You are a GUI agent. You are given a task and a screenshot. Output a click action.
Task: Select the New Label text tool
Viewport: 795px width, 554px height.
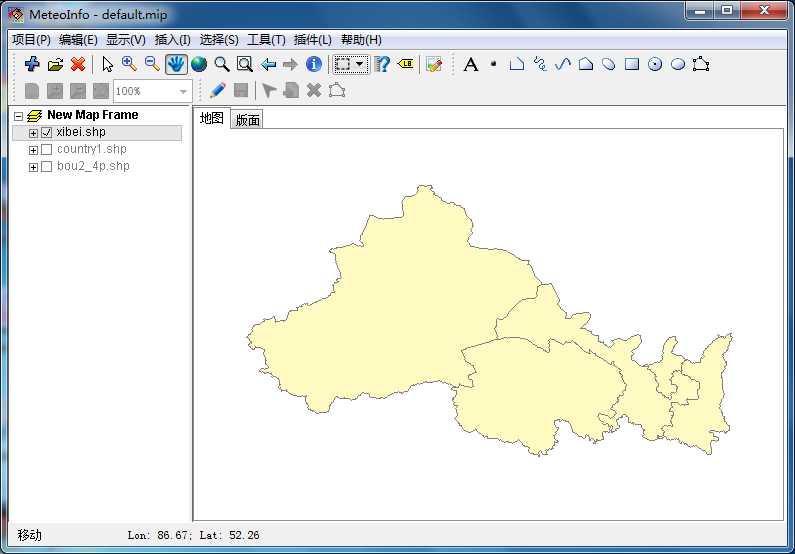[471, 65]
